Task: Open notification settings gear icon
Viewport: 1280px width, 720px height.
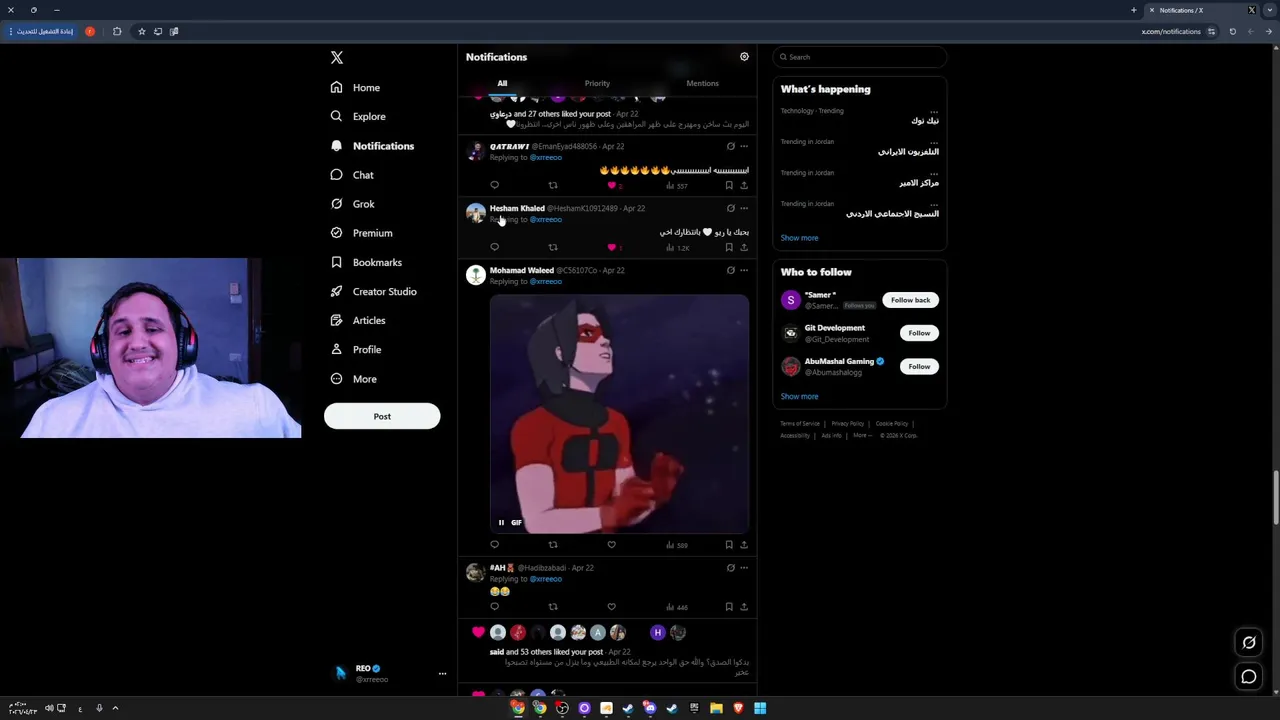Action: coord(744,57)
